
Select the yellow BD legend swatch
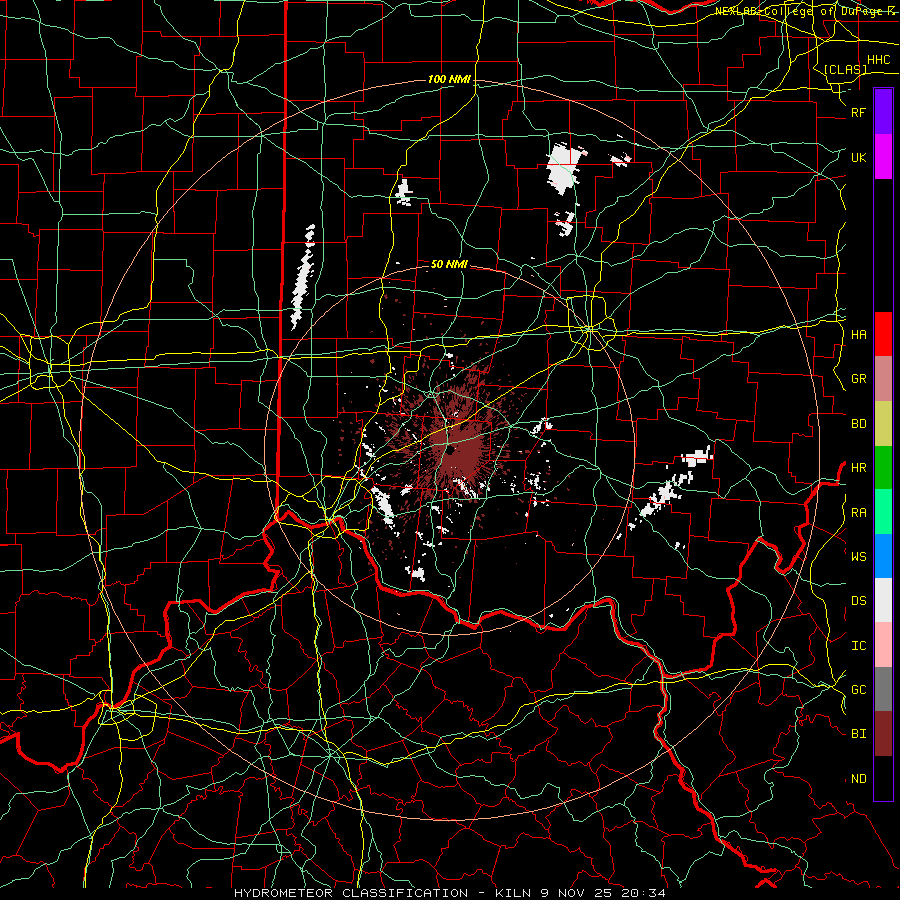[883, 423]
